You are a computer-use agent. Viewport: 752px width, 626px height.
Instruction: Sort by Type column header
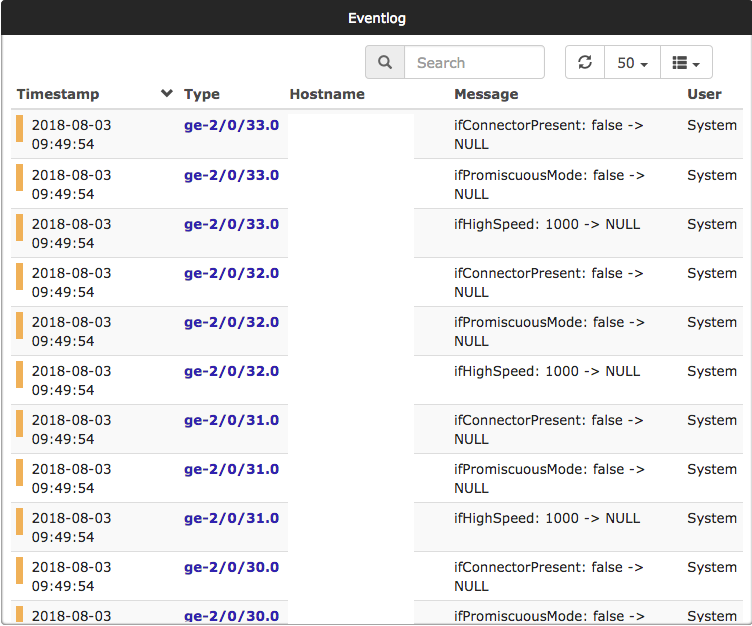click(201, 94)
